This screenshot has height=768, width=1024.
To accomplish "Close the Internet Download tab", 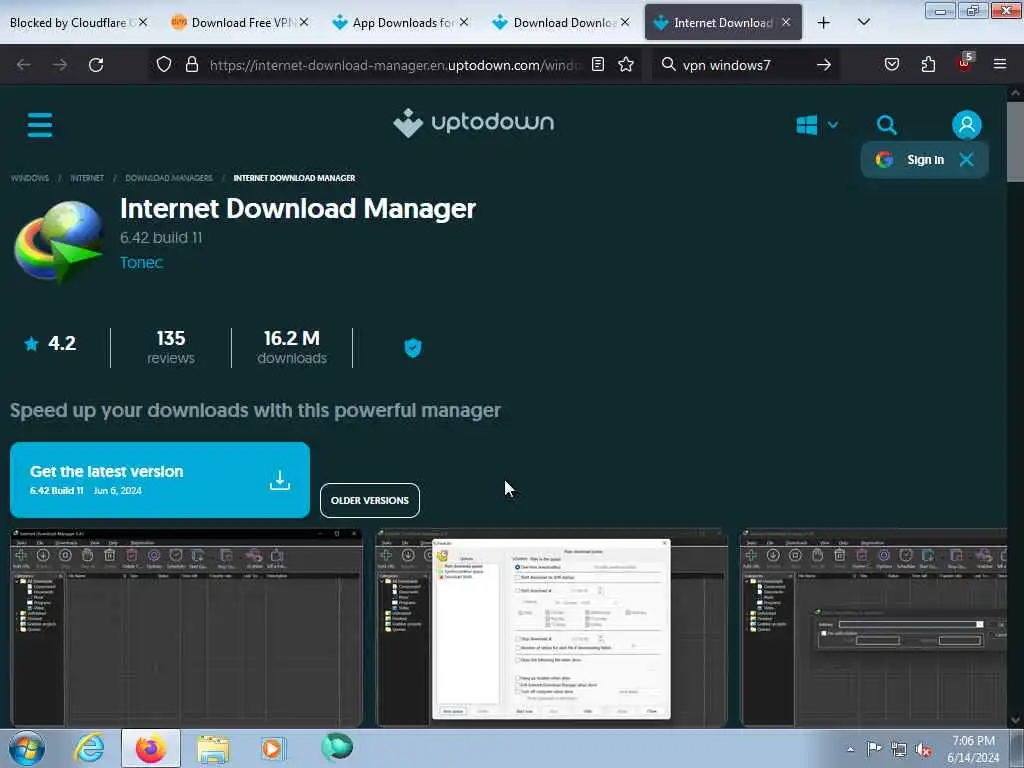I will (786, 23).
